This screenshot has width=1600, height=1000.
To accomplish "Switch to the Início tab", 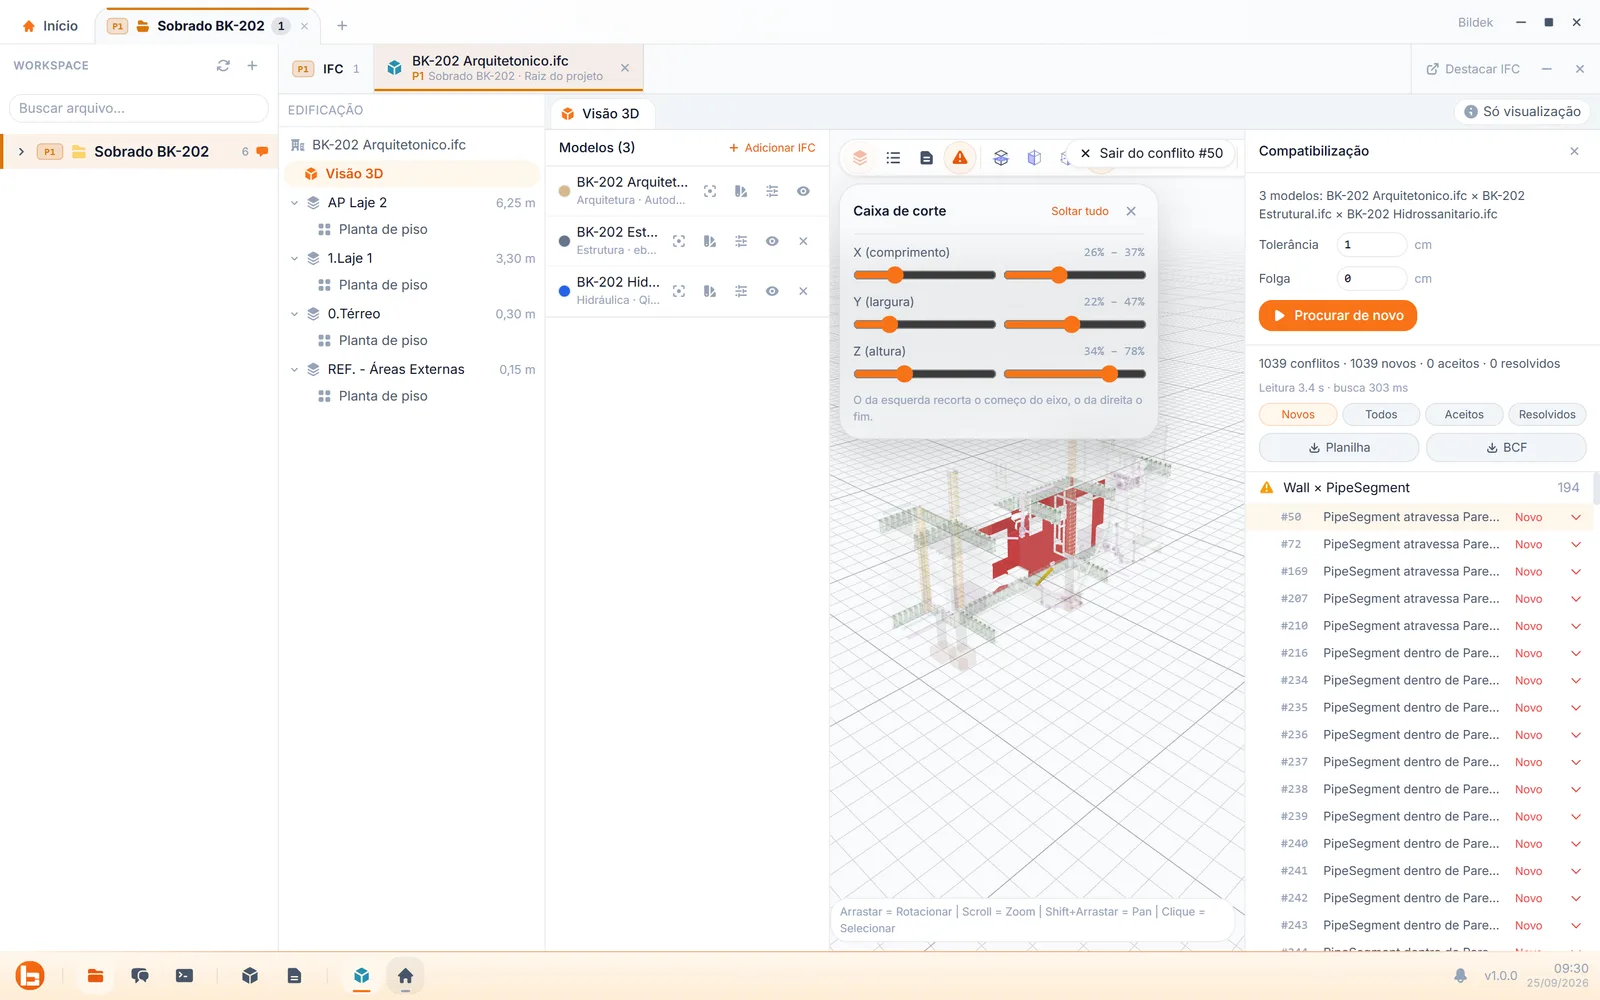I will (x=50, y=26).
